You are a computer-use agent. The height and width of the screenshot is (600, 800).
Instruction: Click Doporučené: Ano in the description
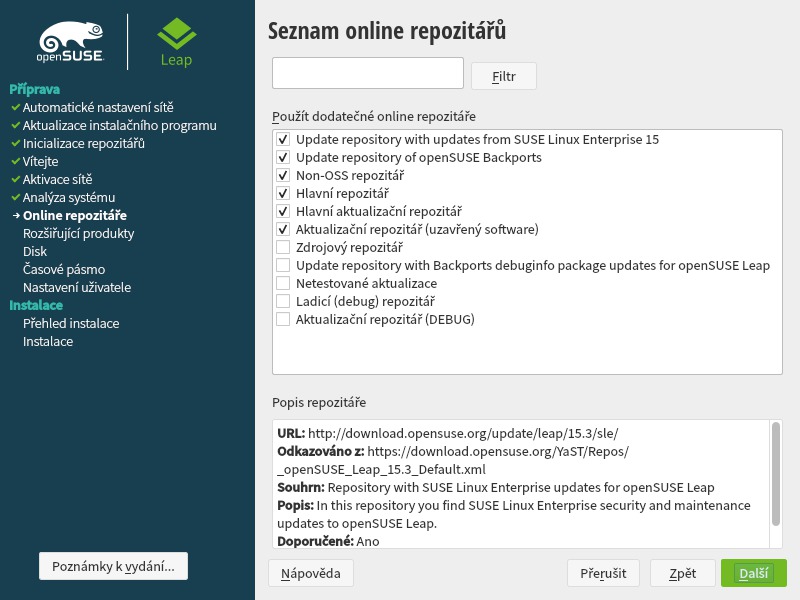328,541
